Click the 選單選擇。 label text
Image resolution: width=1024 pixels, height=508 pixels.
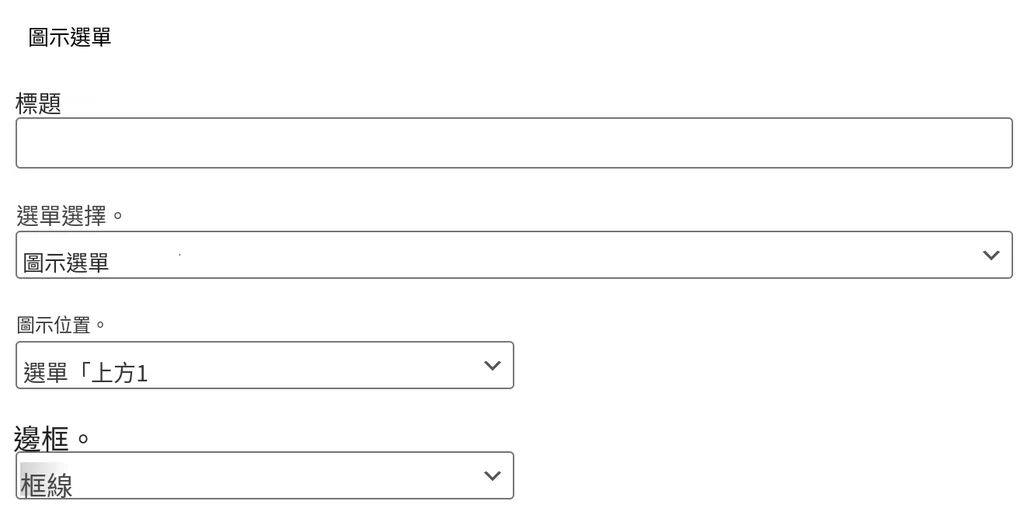pyautogui.click(x=70, y=215)
